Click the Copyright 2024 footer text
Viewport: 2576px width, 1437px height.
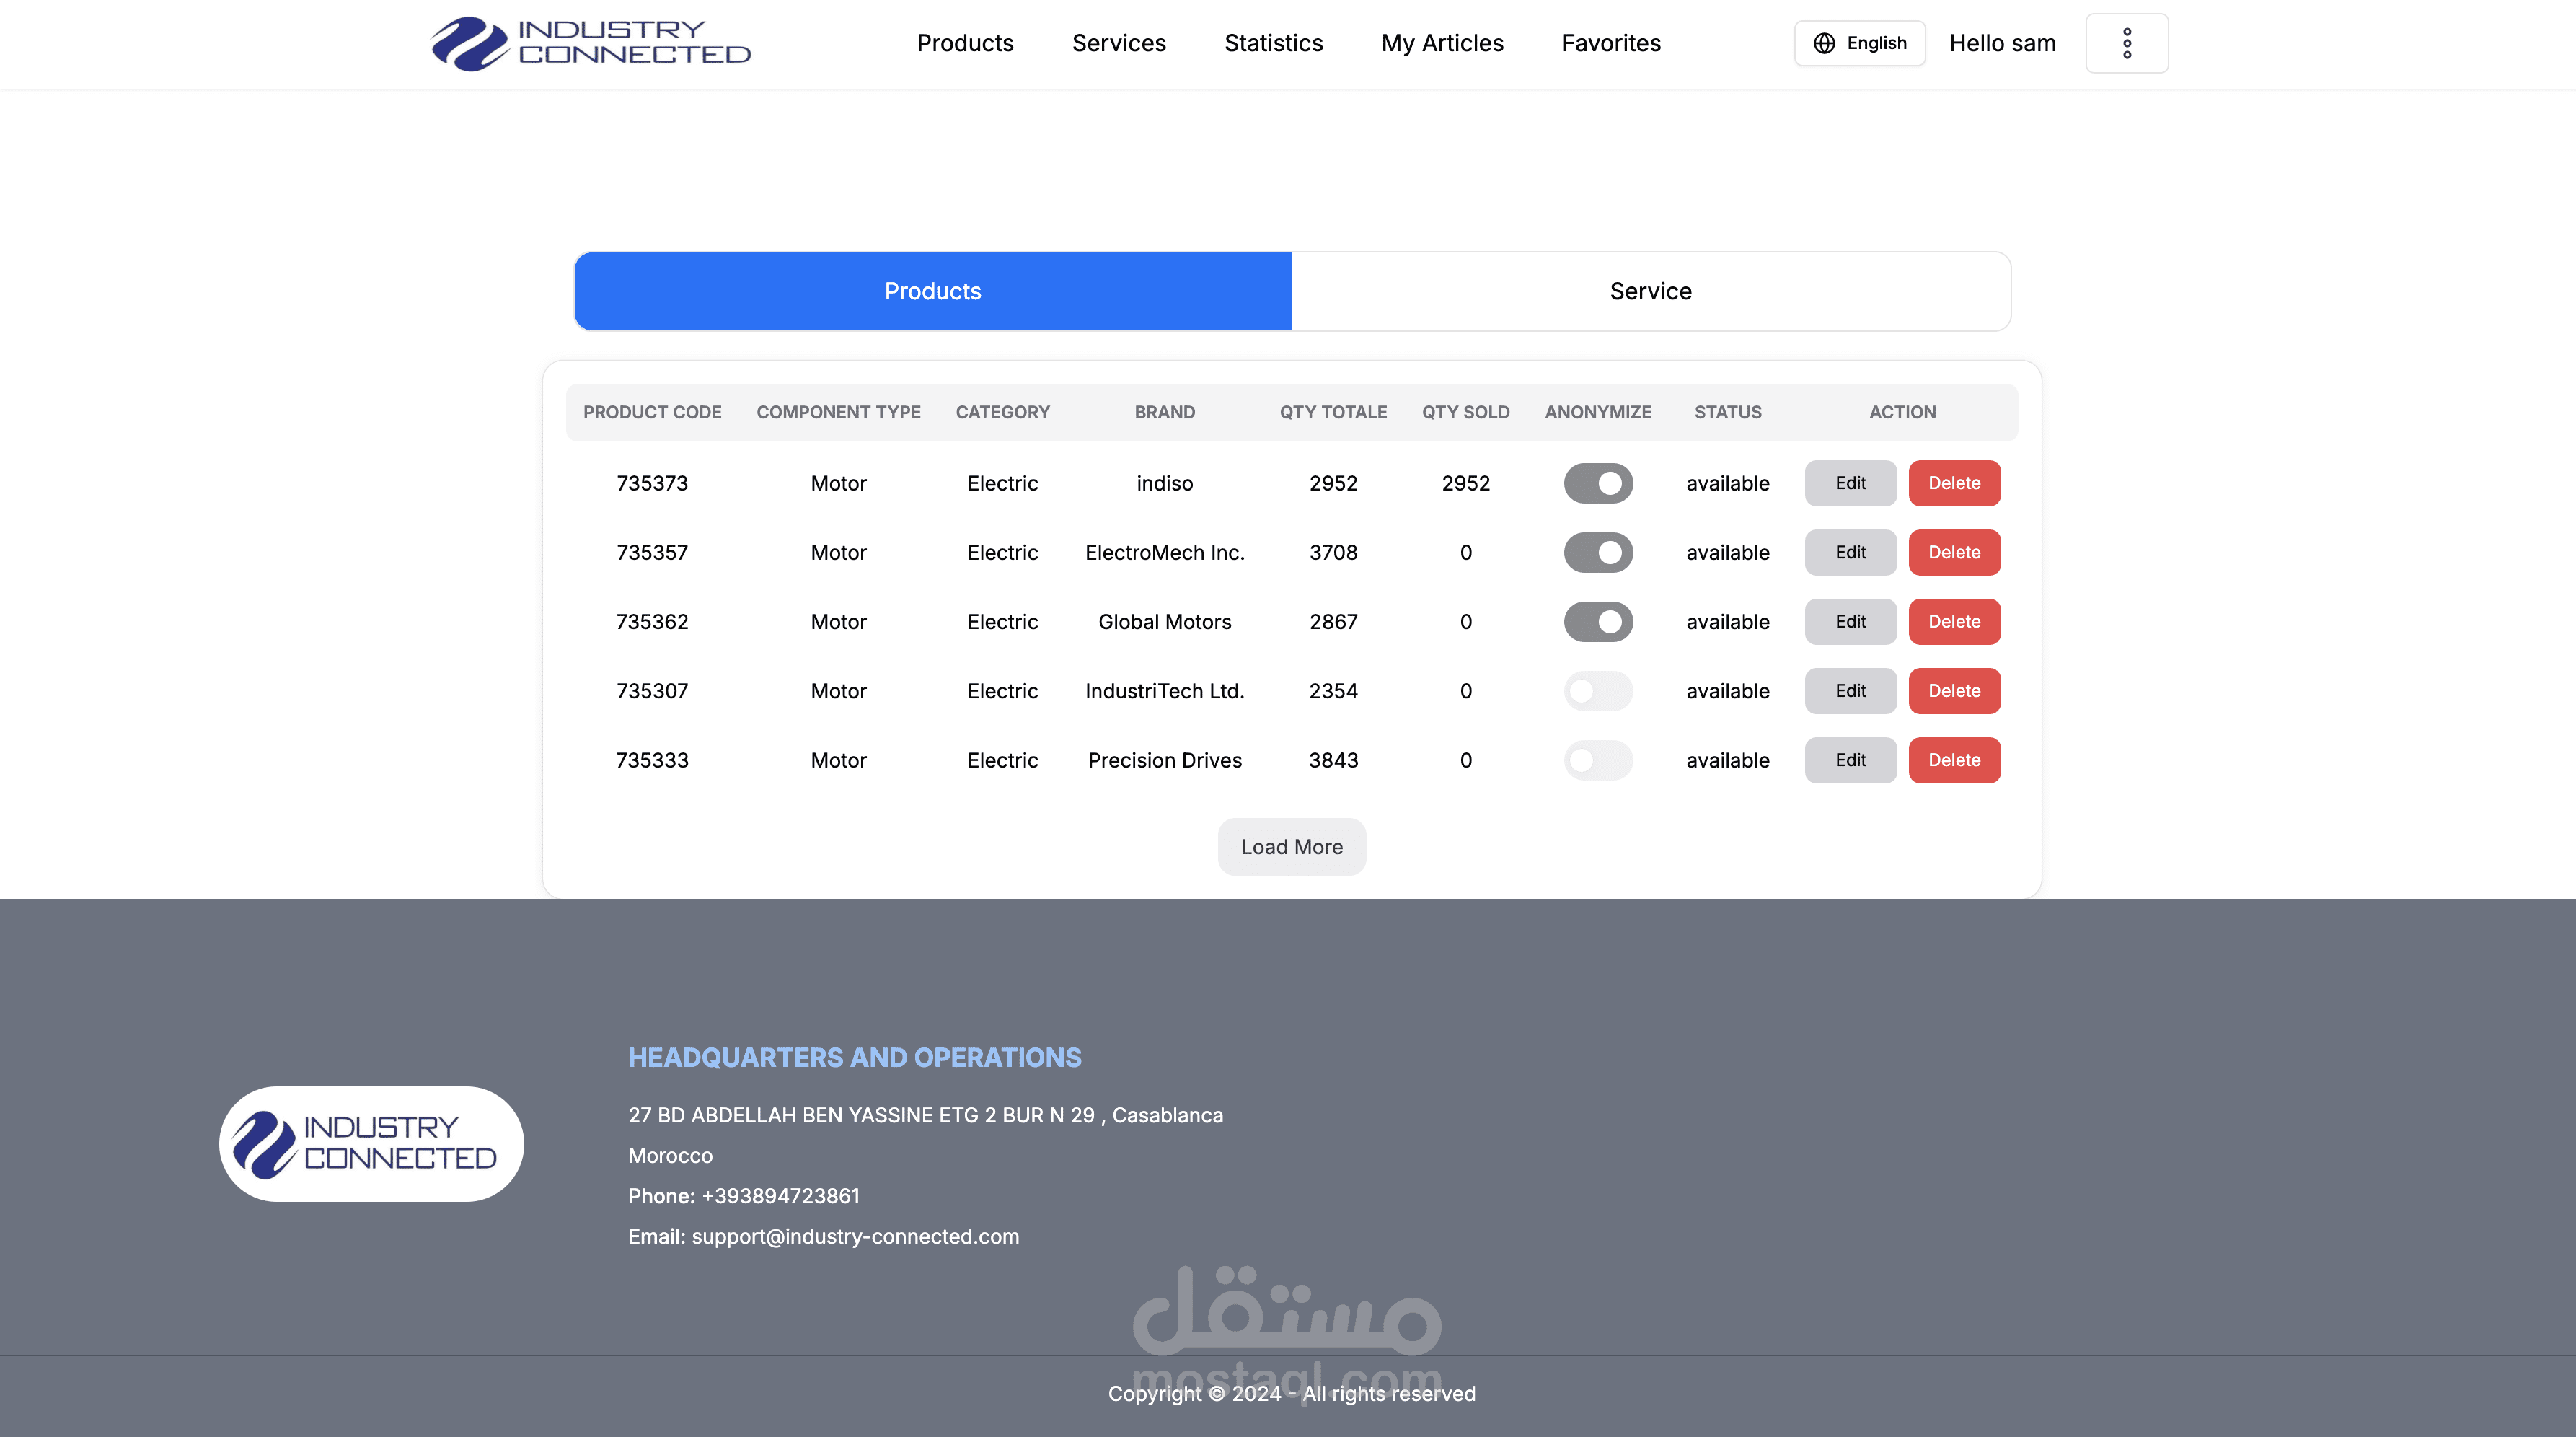[x=1291, y=1393]
